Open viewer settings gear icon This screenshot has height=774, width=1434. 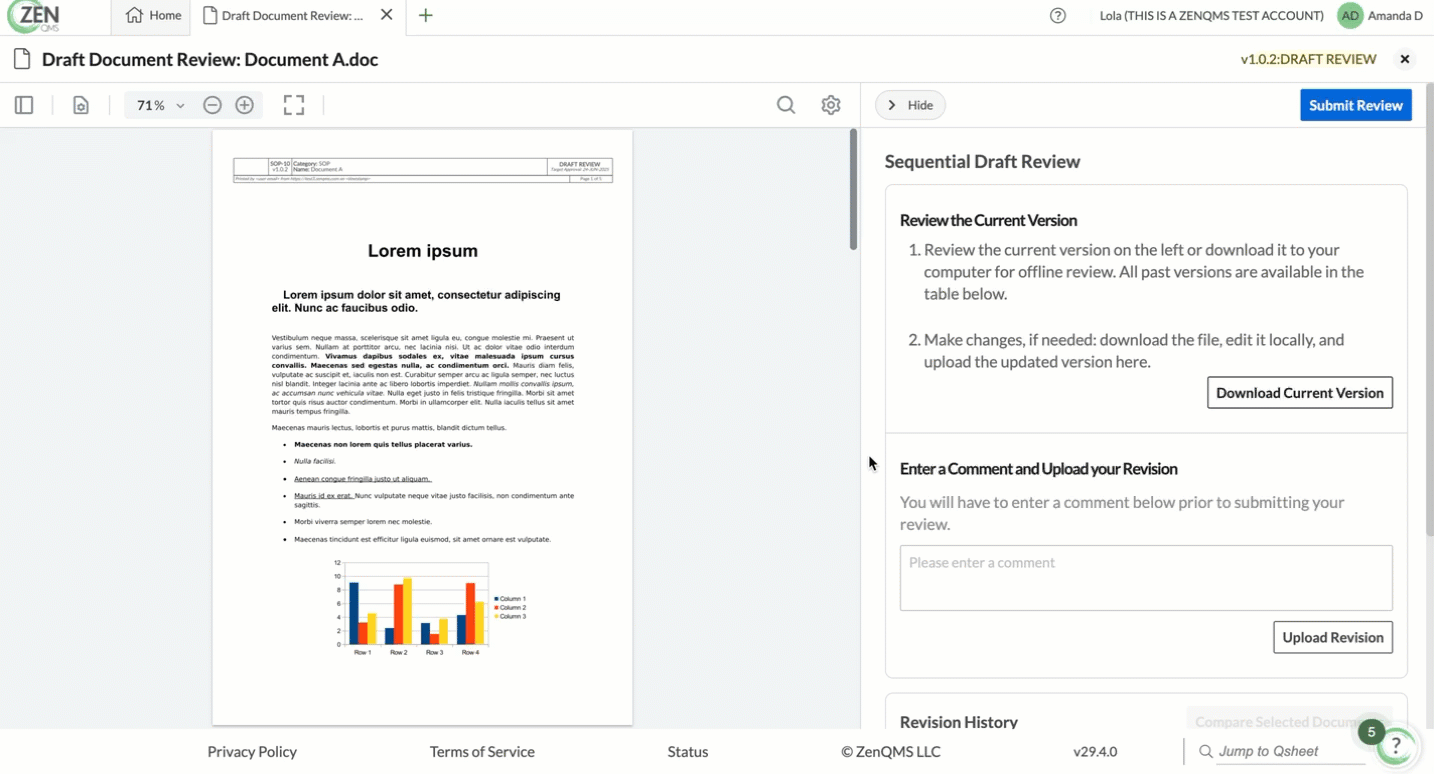(x=831, y=105)
